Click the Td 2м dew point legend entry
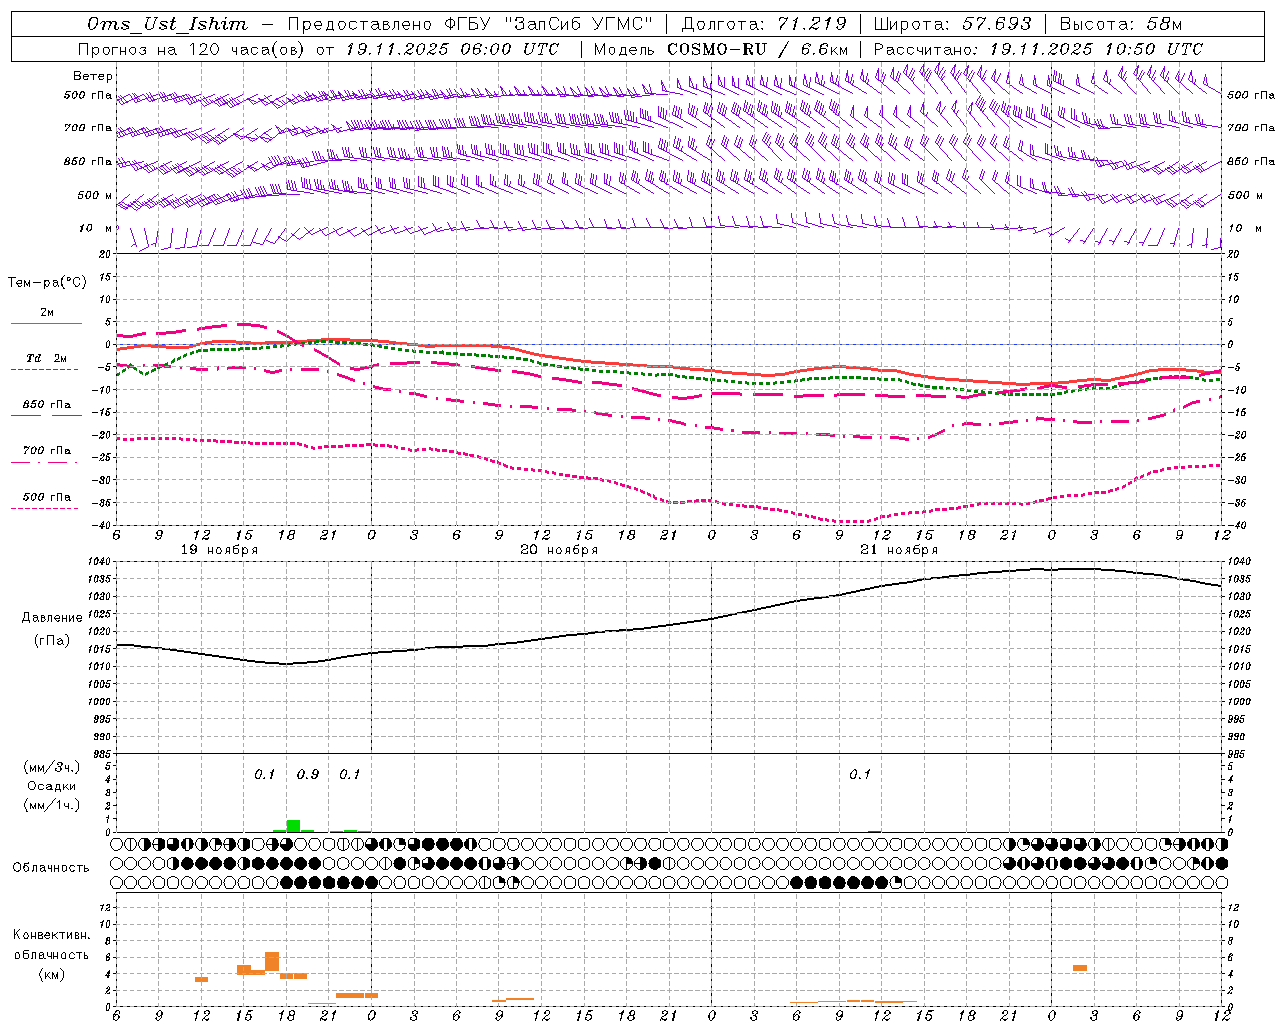Screen dimensions: 1280x1024 [47, 358]
